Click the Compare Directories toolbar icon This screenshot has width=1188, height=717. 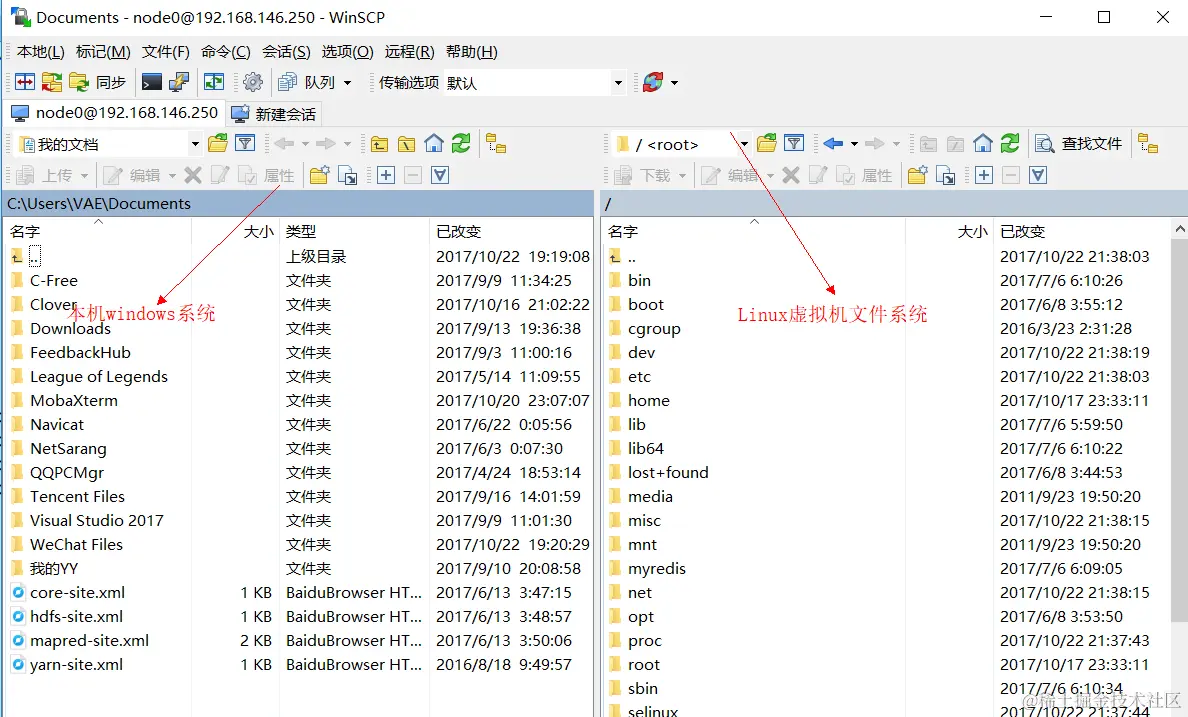pos(25,82)
